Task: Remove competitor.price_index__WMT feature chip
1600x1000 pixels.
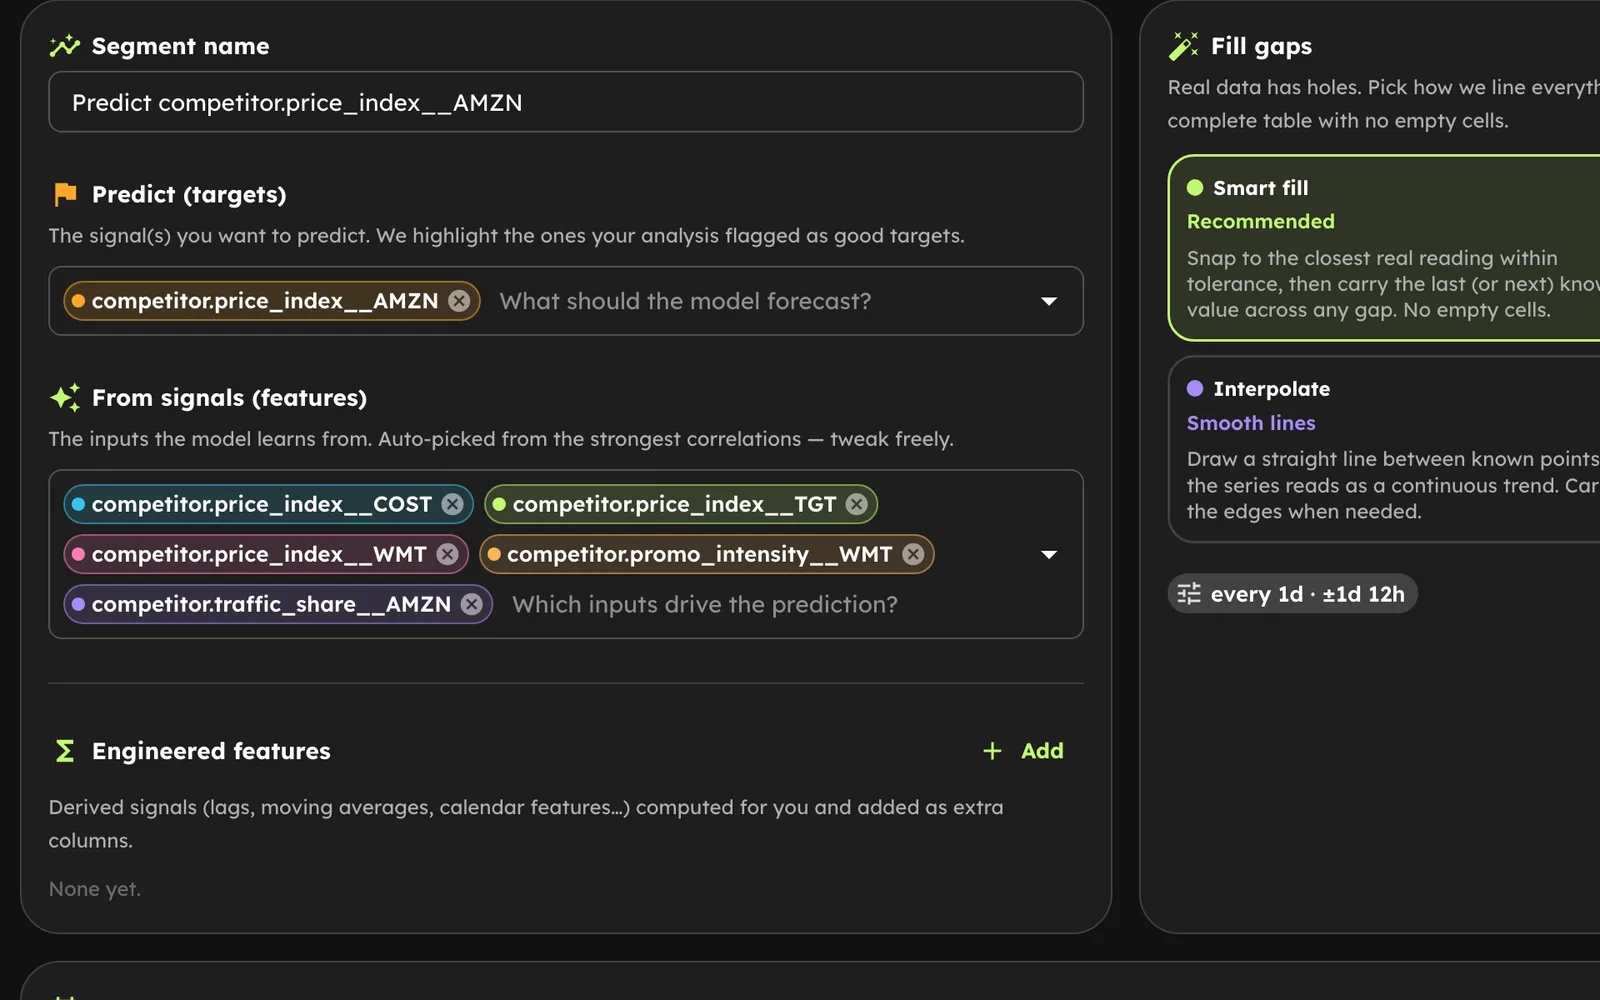Action: pyautogui.click(x=448, y=554)
